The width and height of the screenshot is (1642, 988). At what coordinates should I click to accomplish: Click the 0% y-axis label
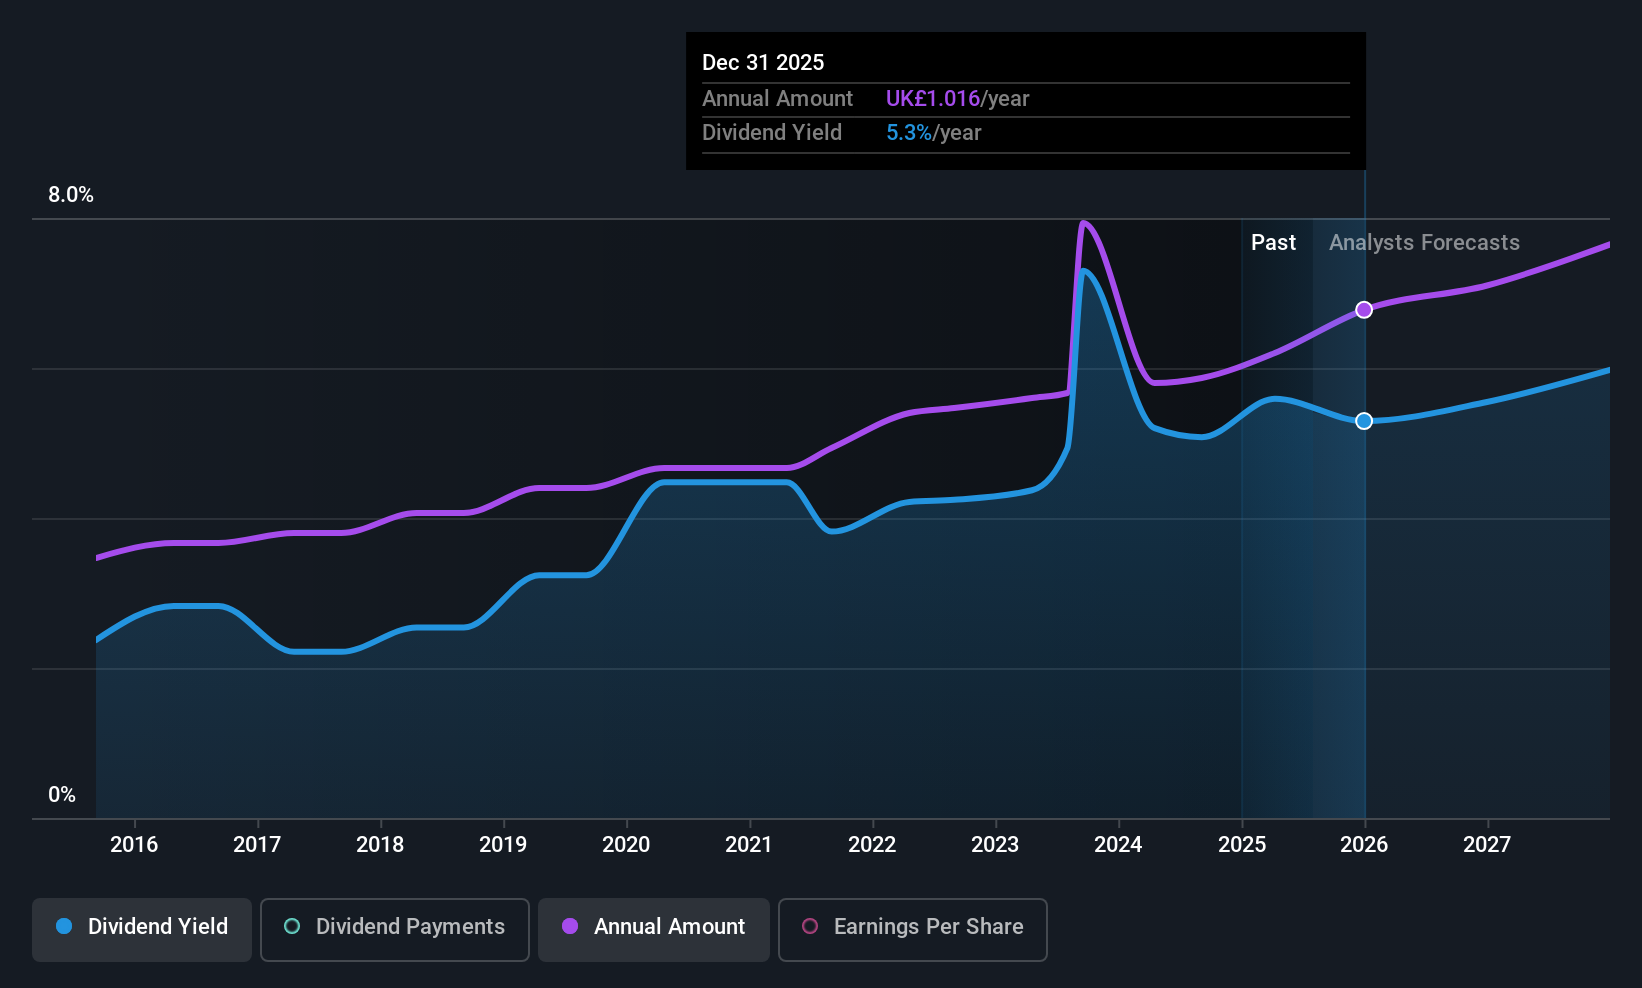click(x=62, y=795)
